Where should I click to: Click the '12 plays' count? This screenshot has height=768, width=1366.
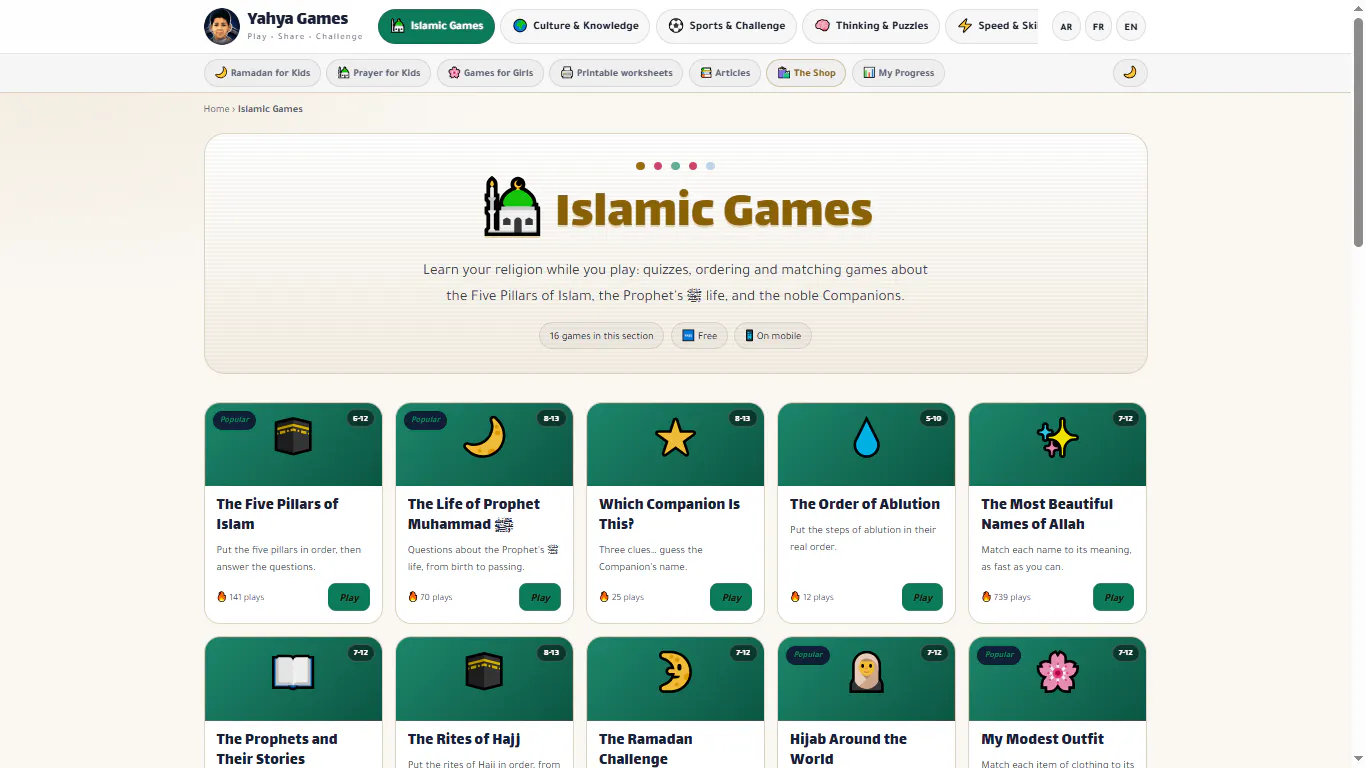point(811,597)
